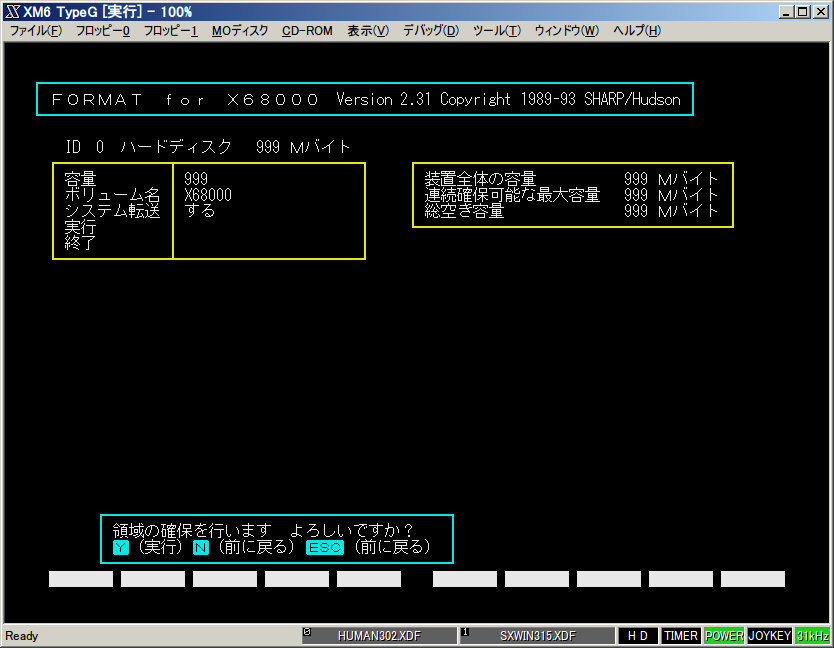Select the システム転送 option
This screenshot has height=648, width=834.
click(x=112, y=211)
